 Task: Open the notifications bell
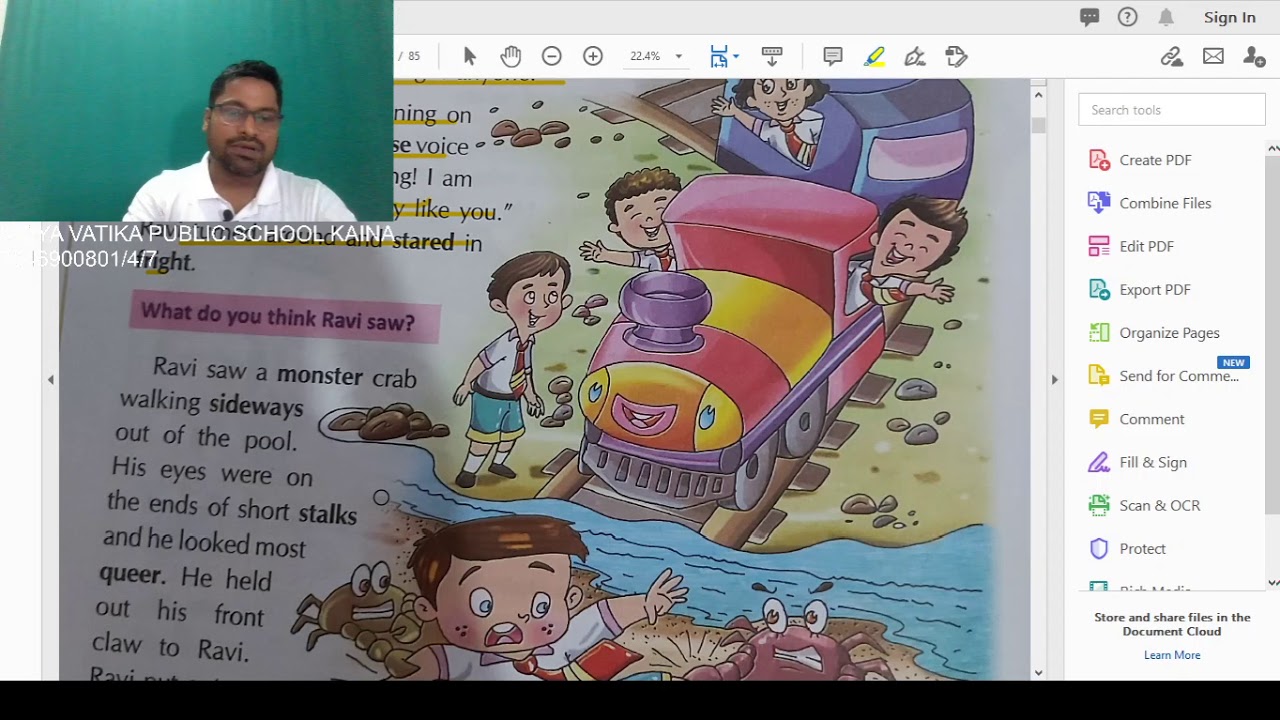coord(1166,17)
